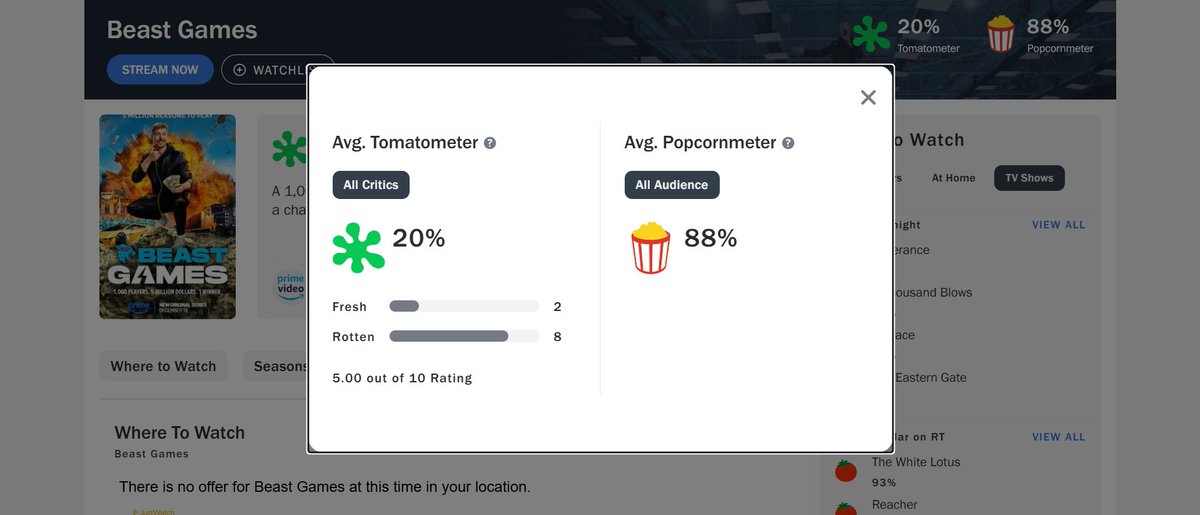Close the ratings popup with X
1200x515 pixels.
pyautogui.click(x=868, y=97)
